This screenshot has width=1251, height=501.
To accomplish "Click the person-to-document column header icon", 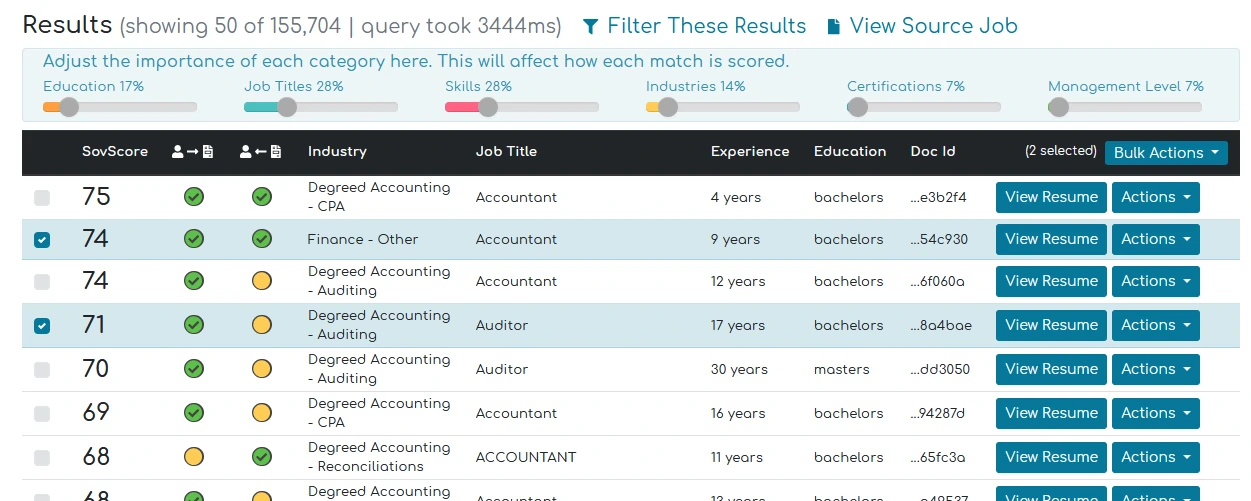I will (x=193, y=152).
